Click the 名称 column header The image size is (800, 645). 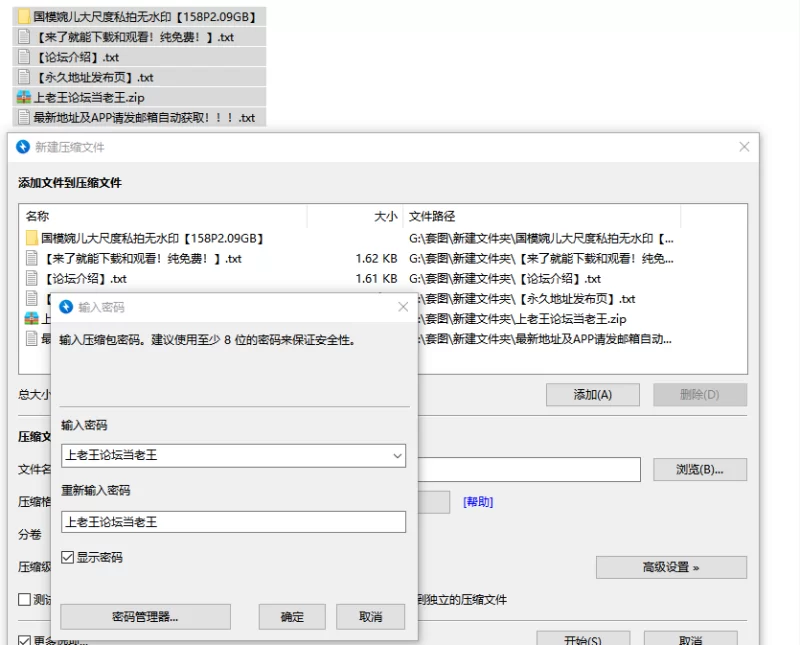click(37, 216)
